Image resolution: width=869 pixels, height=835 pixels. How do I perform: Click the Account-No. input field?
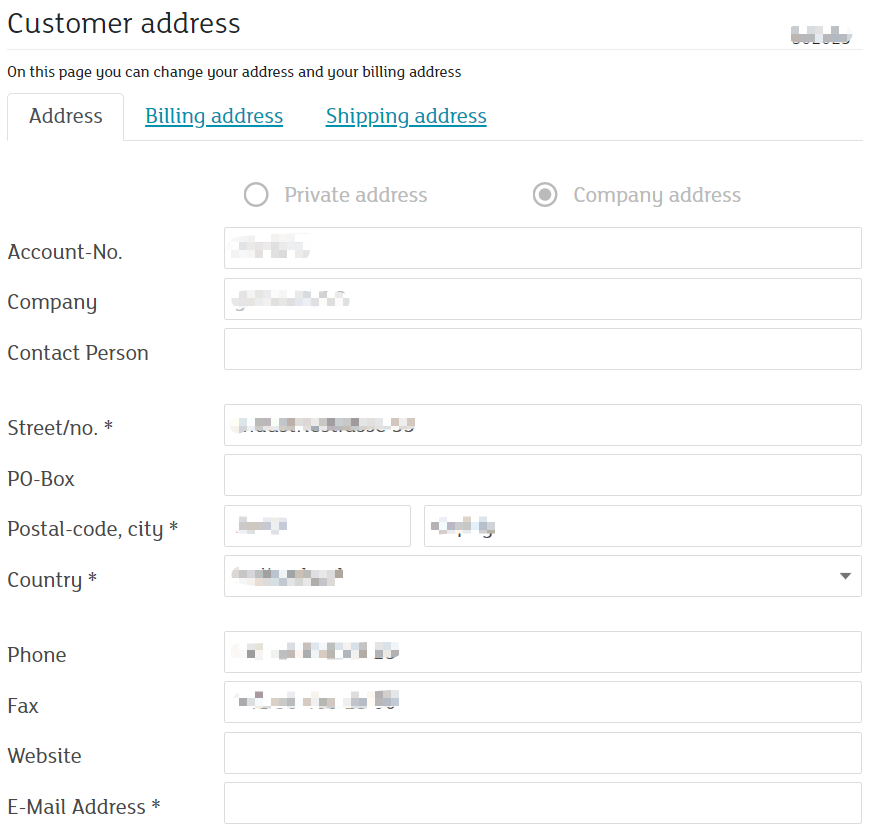click(x=543, y=248)
